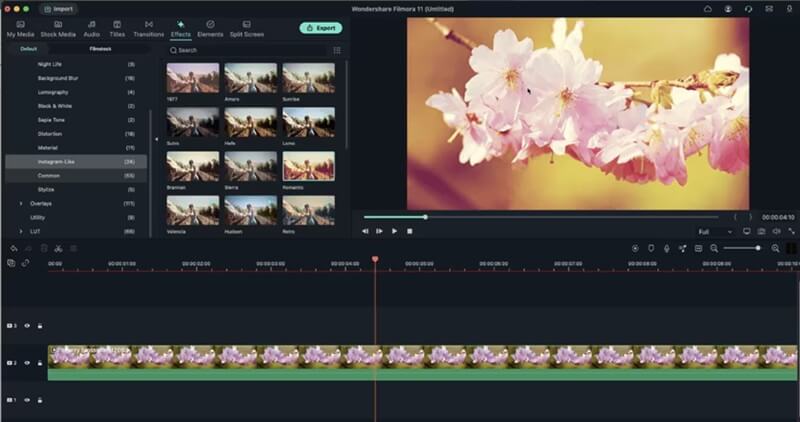
Task: Open the My Media tab
Action: 20,29
